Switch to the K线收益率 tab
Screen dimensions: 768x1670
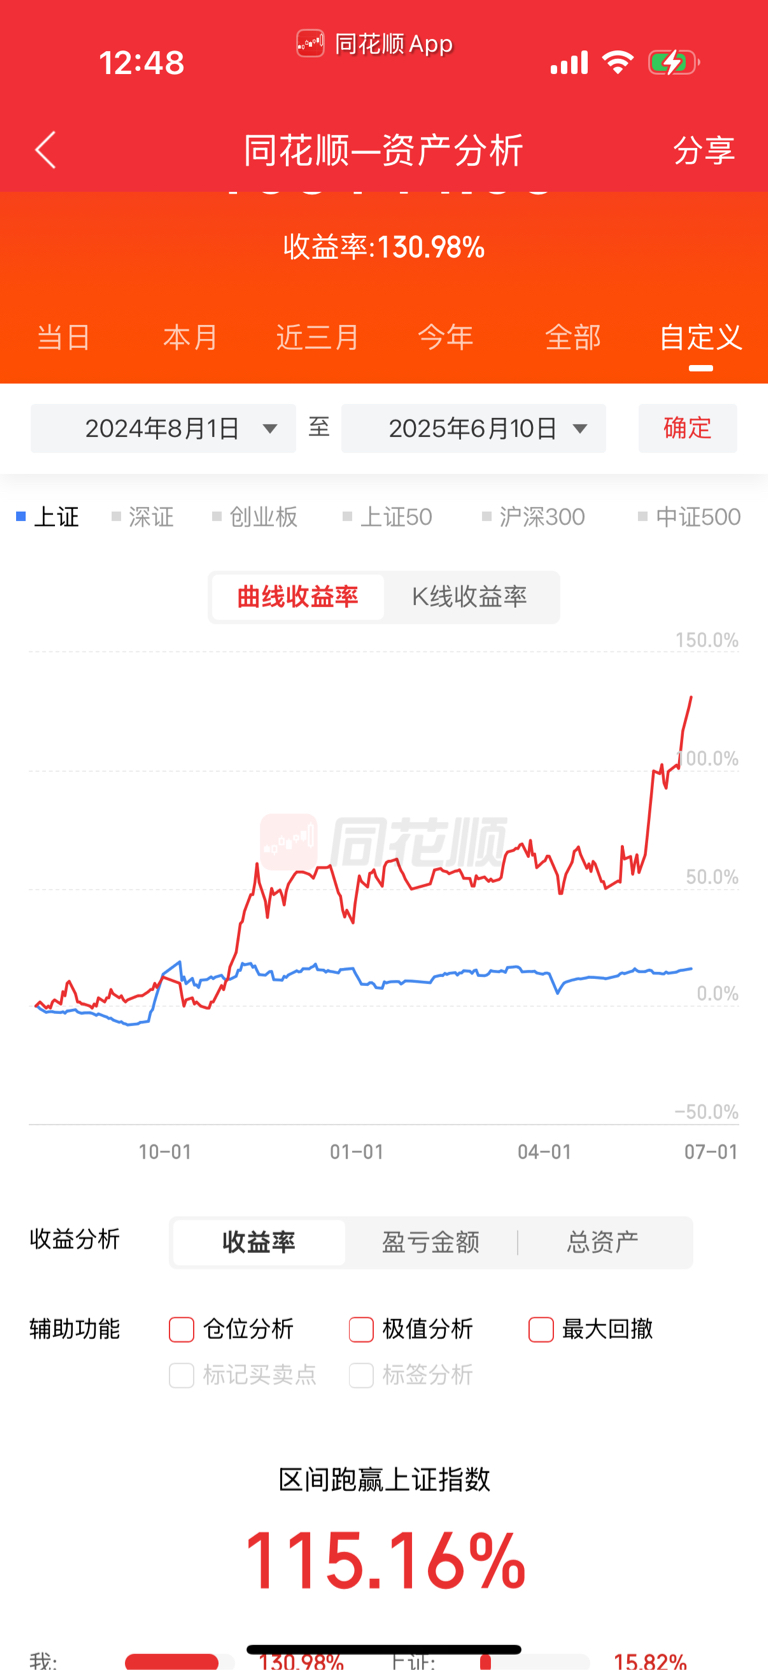point(469,597)
